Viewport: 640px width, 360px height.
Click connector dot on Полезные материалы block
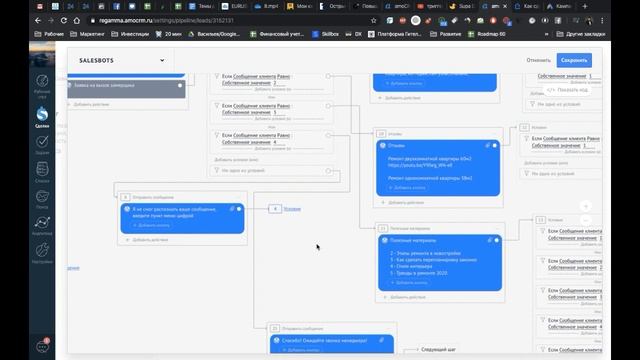[x=497, y=240]
